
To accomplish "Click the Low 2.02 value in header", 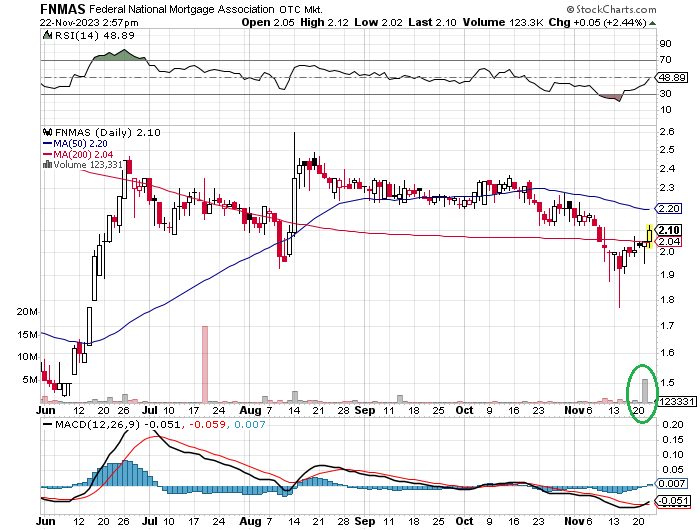I will click(379, 22).
